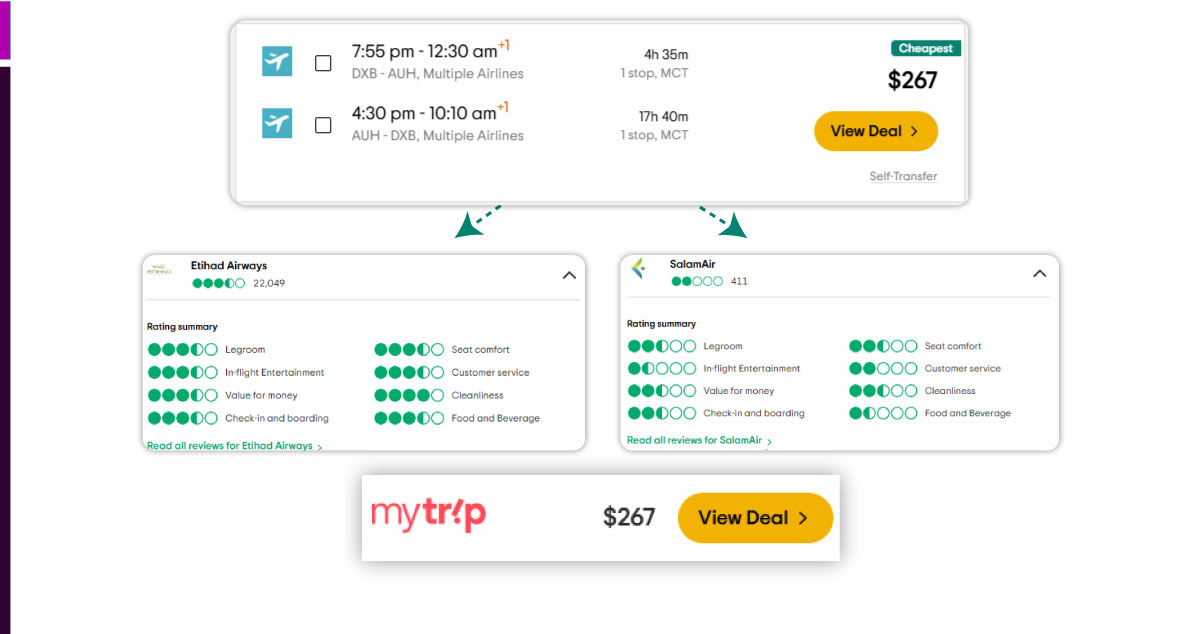The height and width of the screenshot is (634, 1202).
Task: Open the Self-Transfer details link
Action: pyautogui.click(x=903, y=176)
